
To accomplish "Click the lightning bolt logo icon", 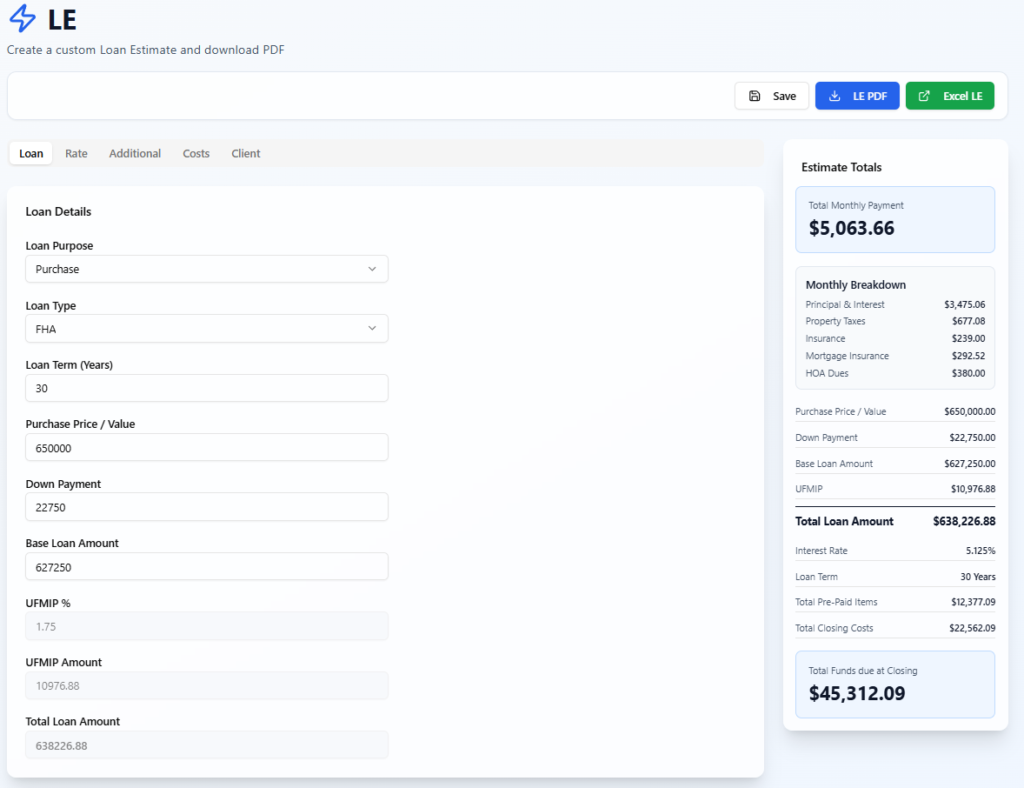I will click(x=22, y=18).
